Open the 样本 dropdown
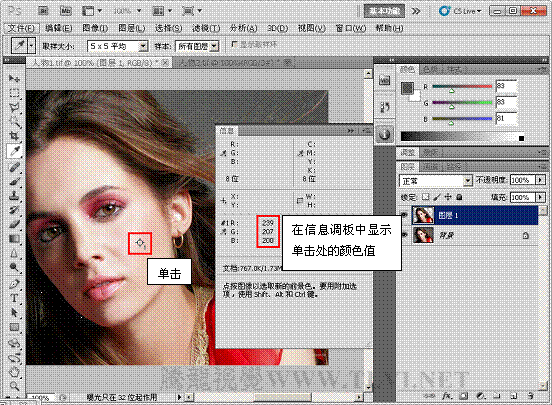This screenshot has width=552, height=405. tap(197, 46)
